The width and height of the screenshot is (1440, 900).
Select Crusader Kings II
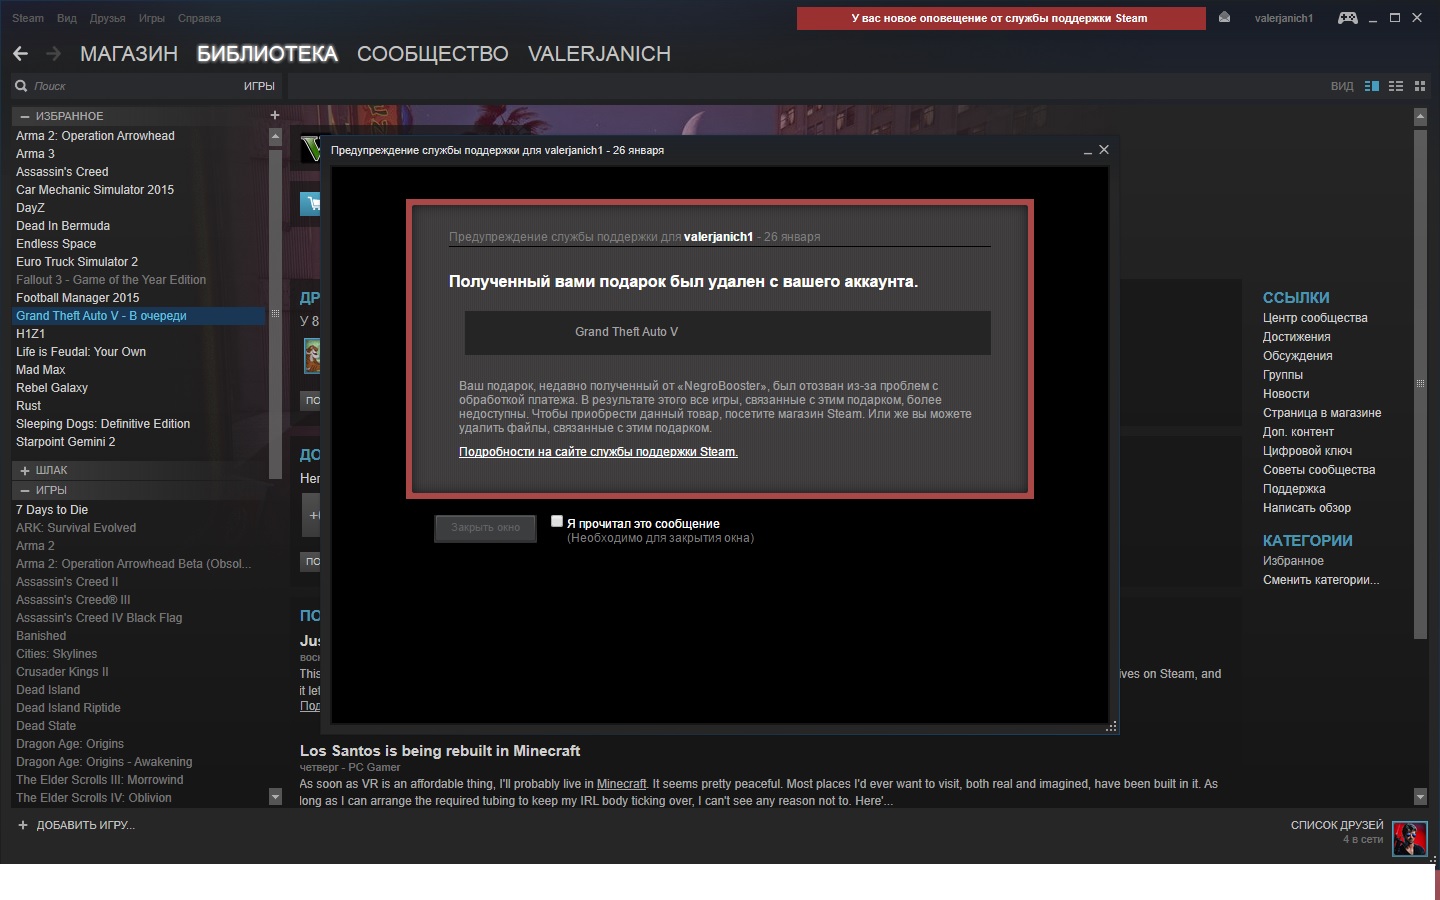[x=139, y=672]
